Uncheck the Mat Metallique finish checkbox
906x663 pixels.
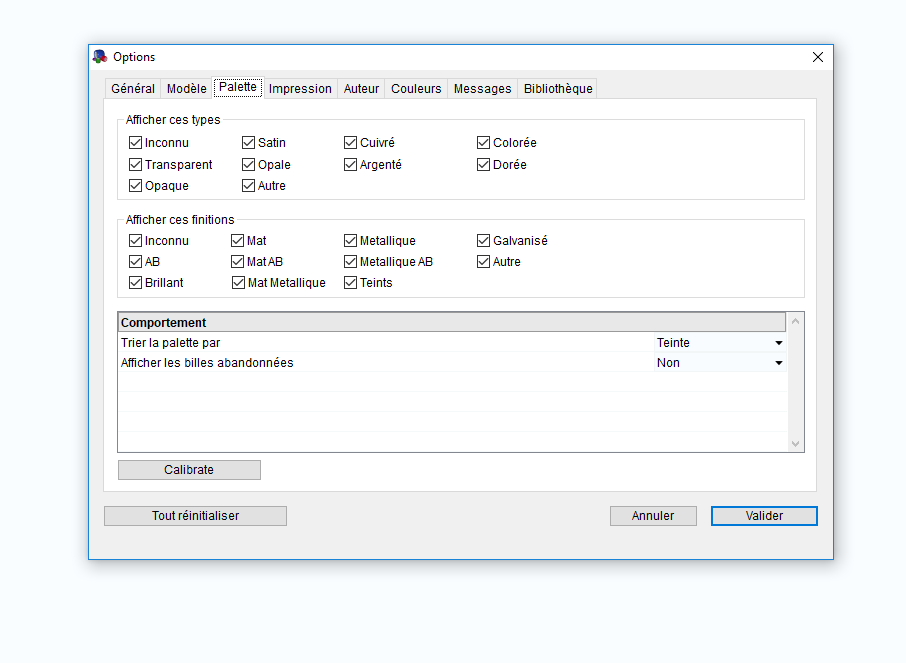tap(239, 283)
